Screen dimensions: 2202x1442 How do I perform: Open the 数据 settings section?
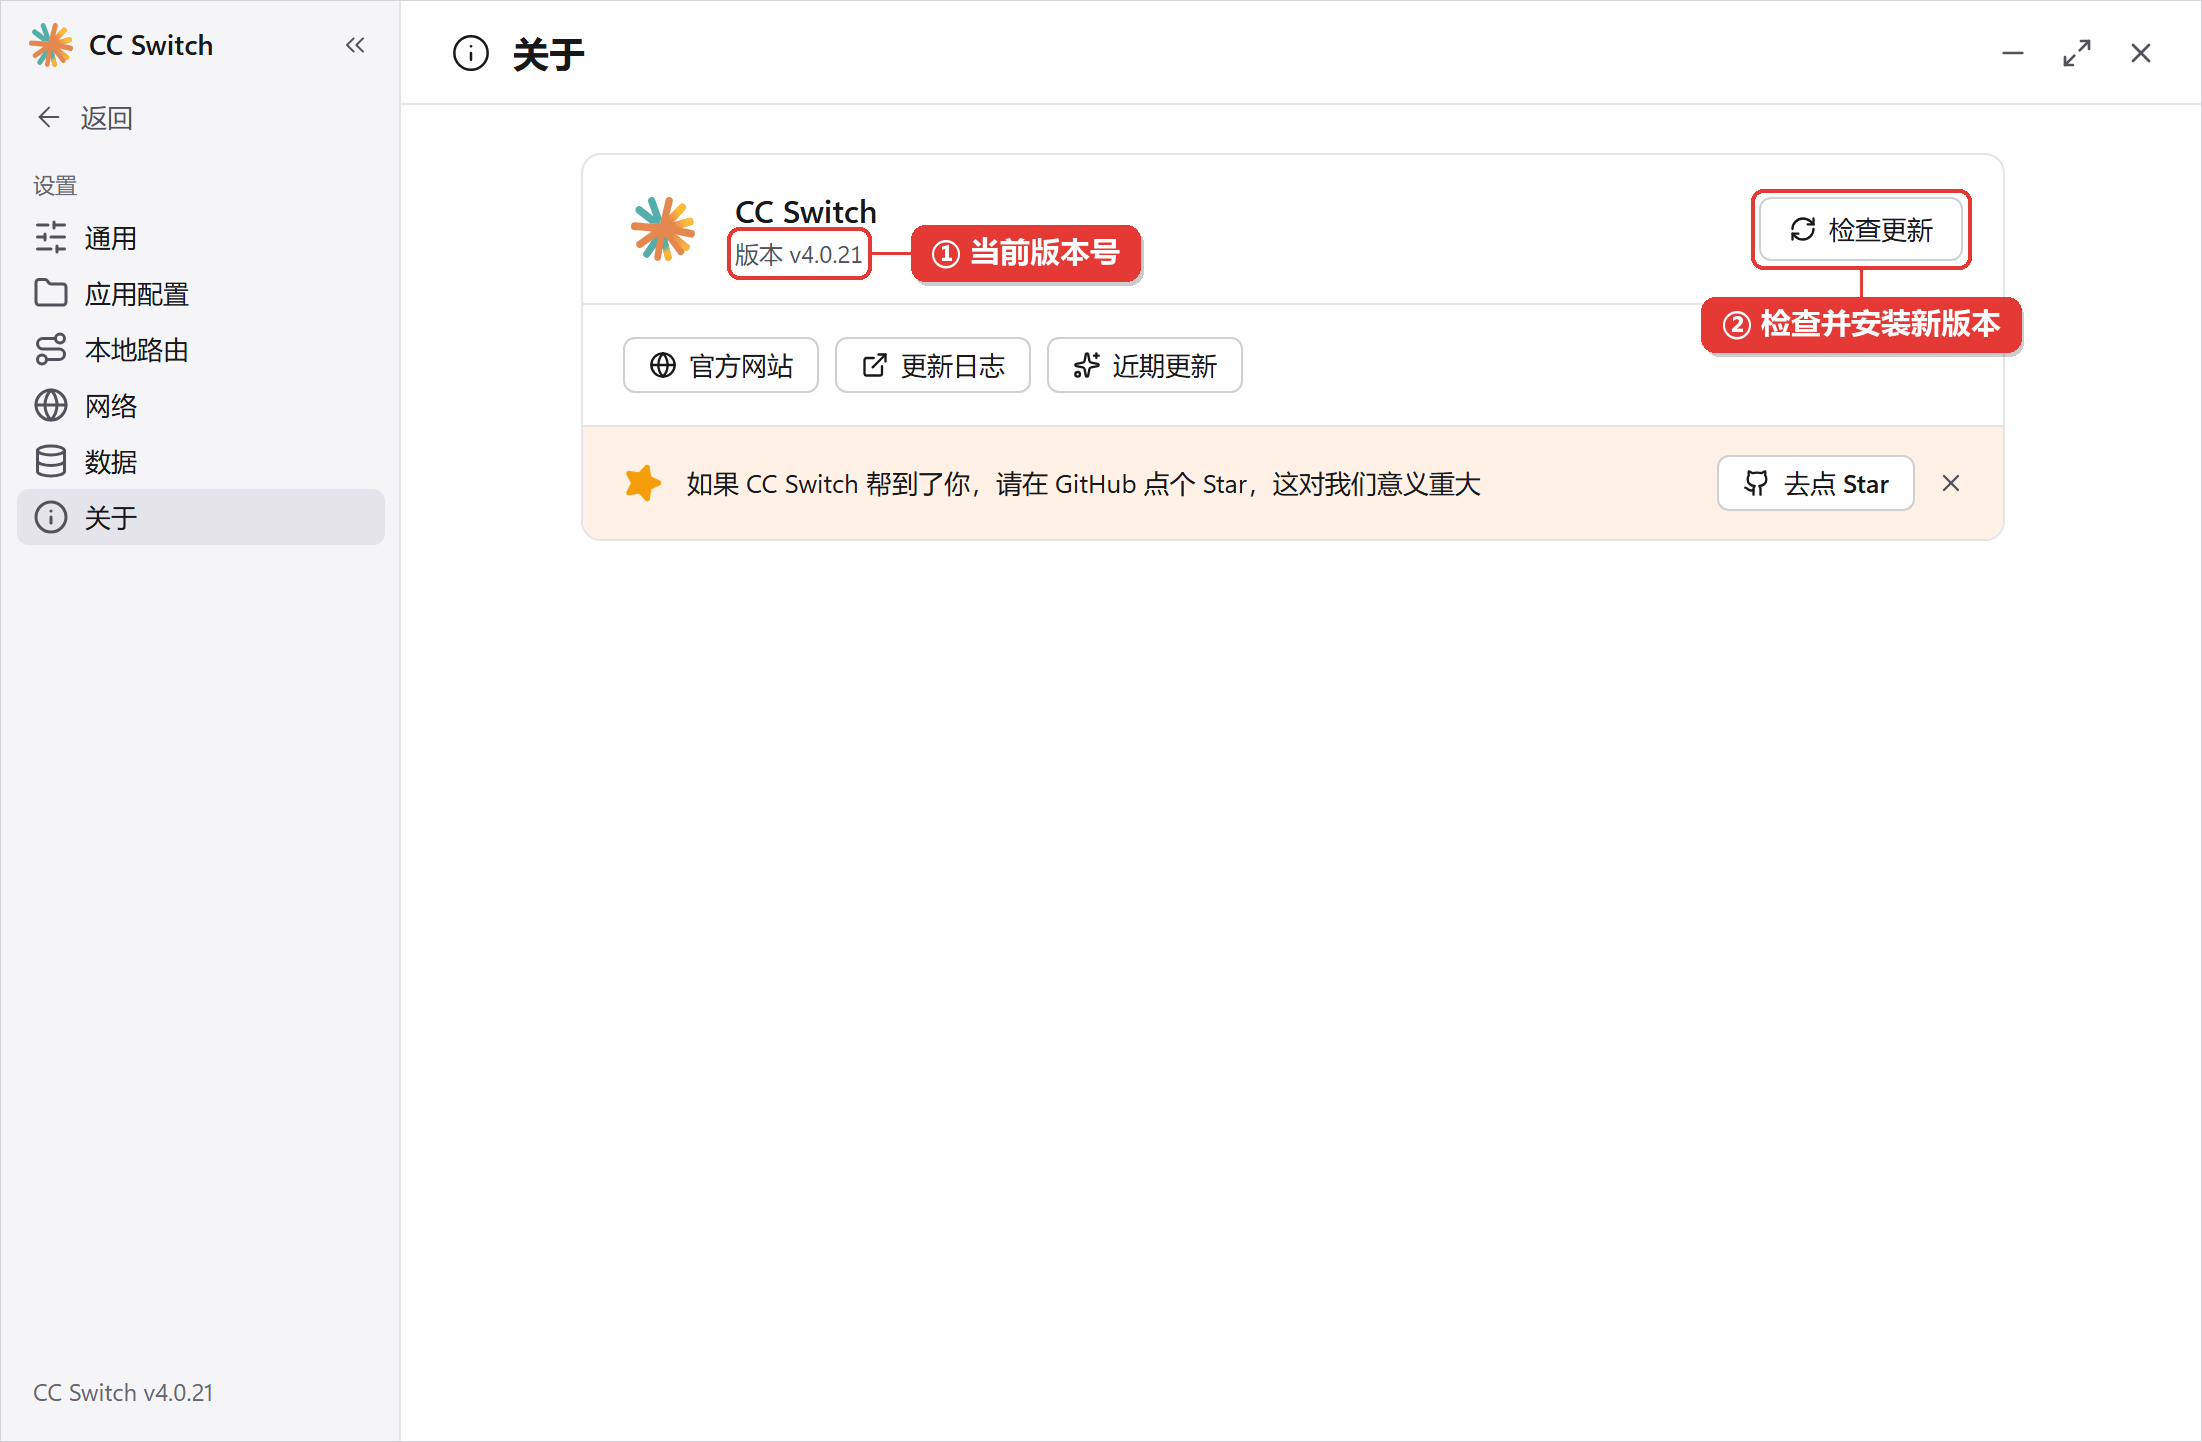(201, 462)
